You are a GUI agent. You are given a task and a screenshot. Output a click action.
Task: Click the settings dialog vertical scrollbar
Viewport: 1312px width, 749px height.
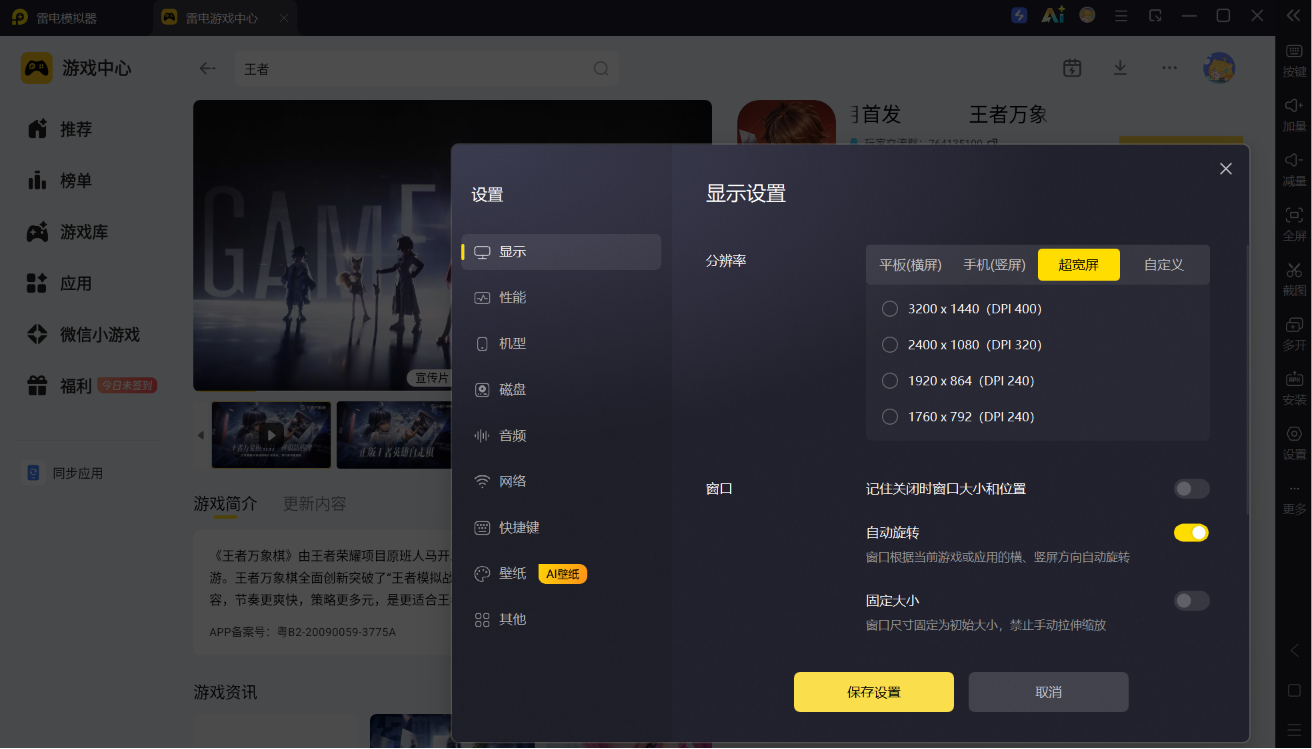coord(1247,380)
